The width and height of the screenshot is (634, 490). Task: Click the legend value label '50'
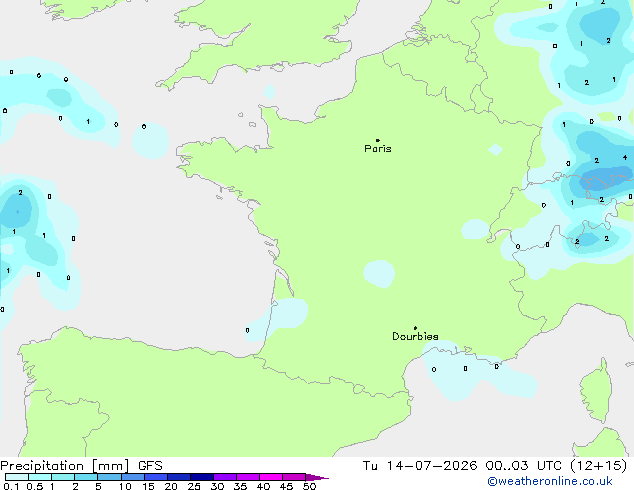(309, 486)
